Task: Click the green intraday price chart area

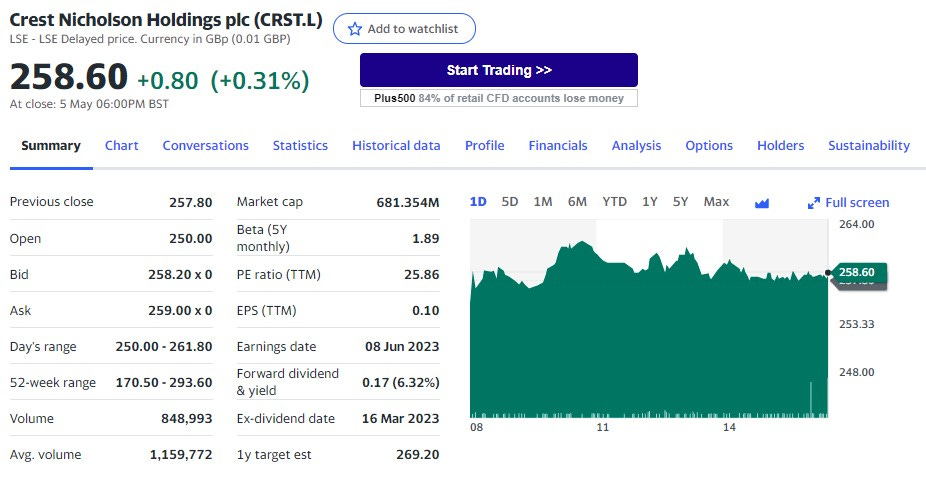Action: click(x=649, y=331)
